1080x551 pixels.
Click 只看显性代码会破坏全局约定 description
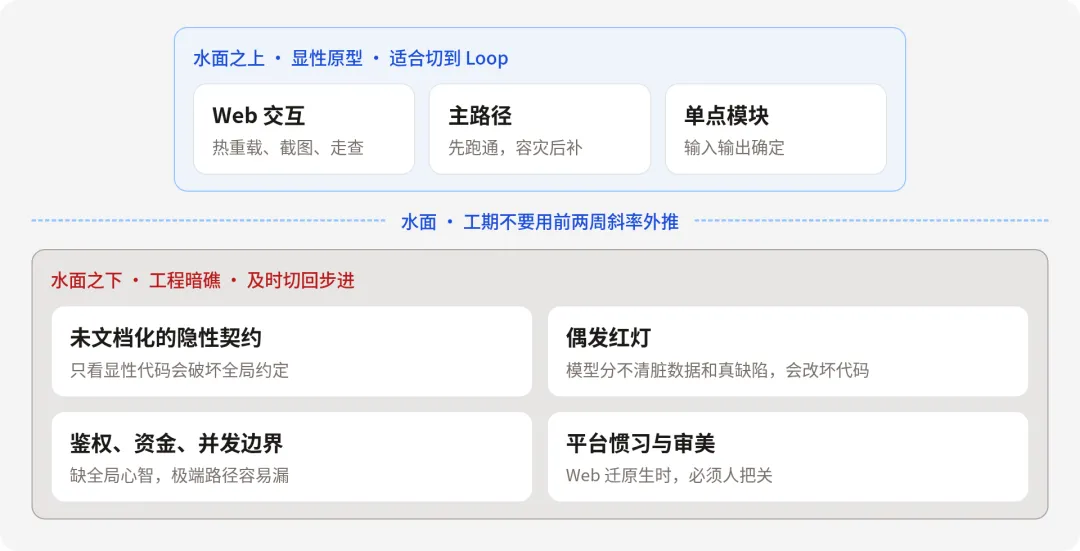179,370
